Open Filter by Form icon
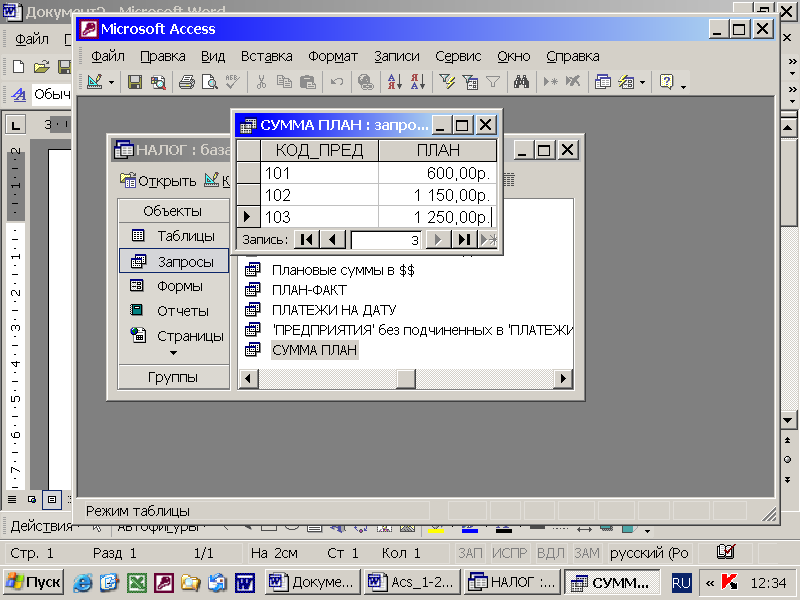This screenshot has height=600, width=800. pos(470,82)
